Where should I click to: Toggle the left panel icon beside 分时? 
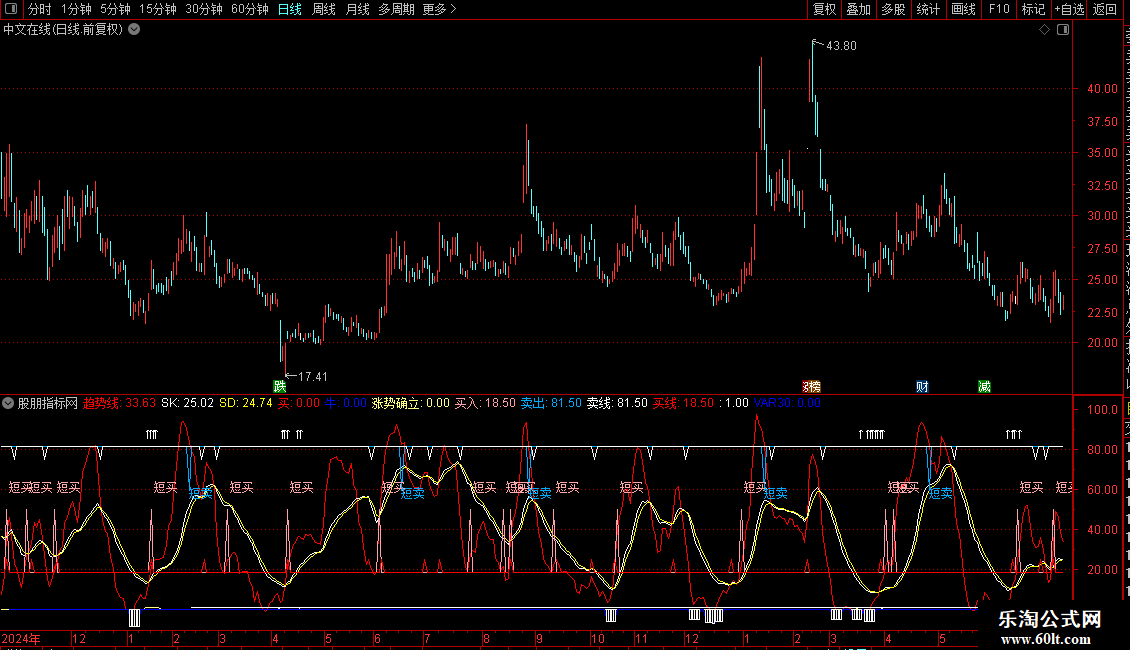(11, 9)
